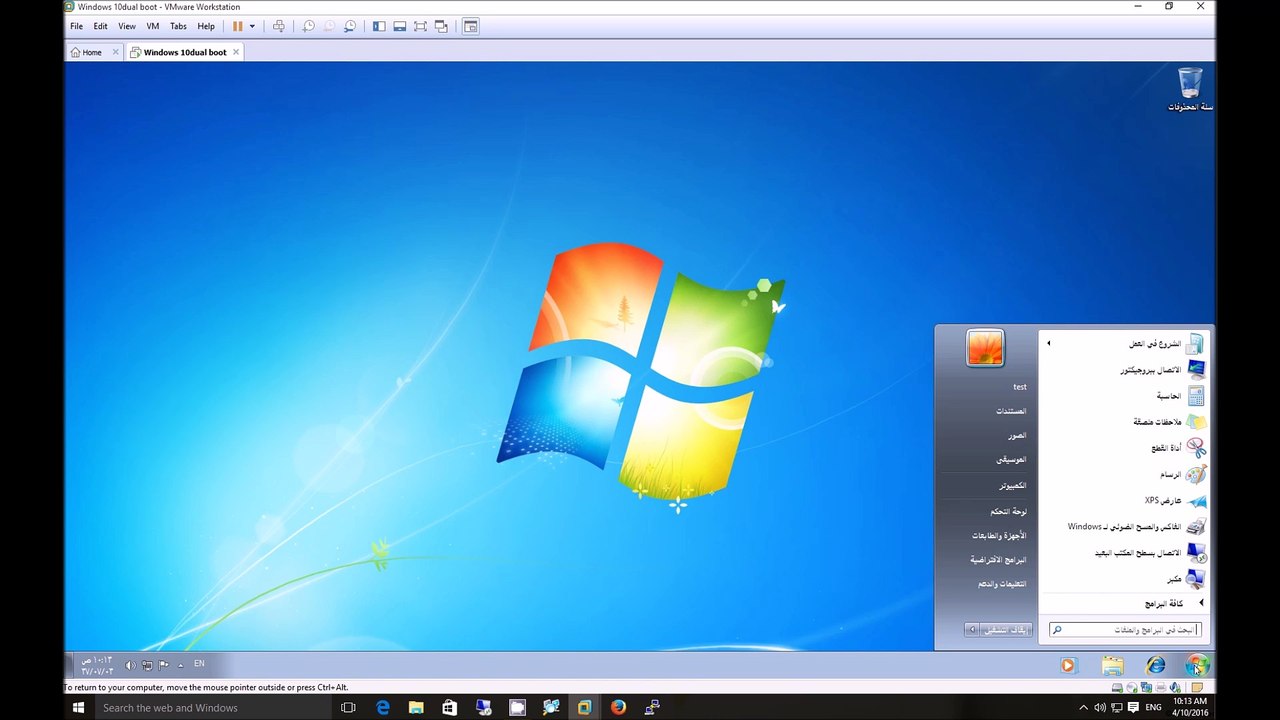Open the View menu in VMware
The height and width of the screenshot is (720, 1280).
[x=127, y=26]
